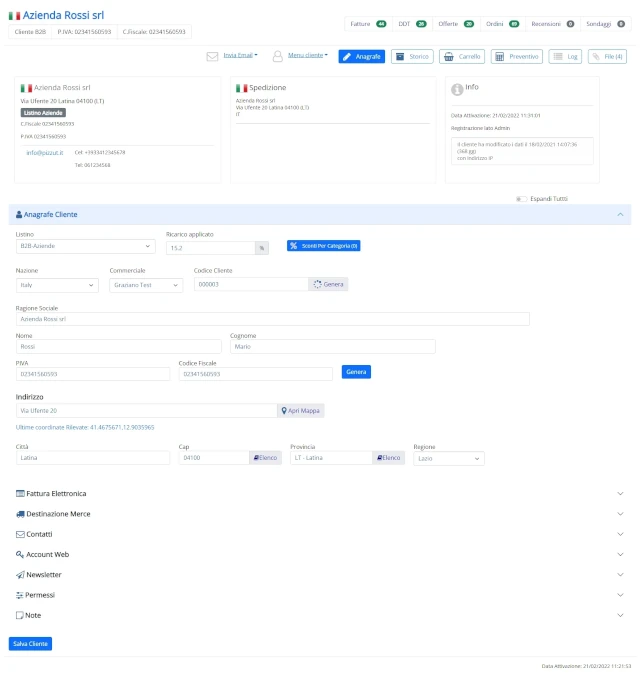Viewport: 640px width, 684px height.
Task: Click the Salva Cliente button
Action: tap(30, 644)
